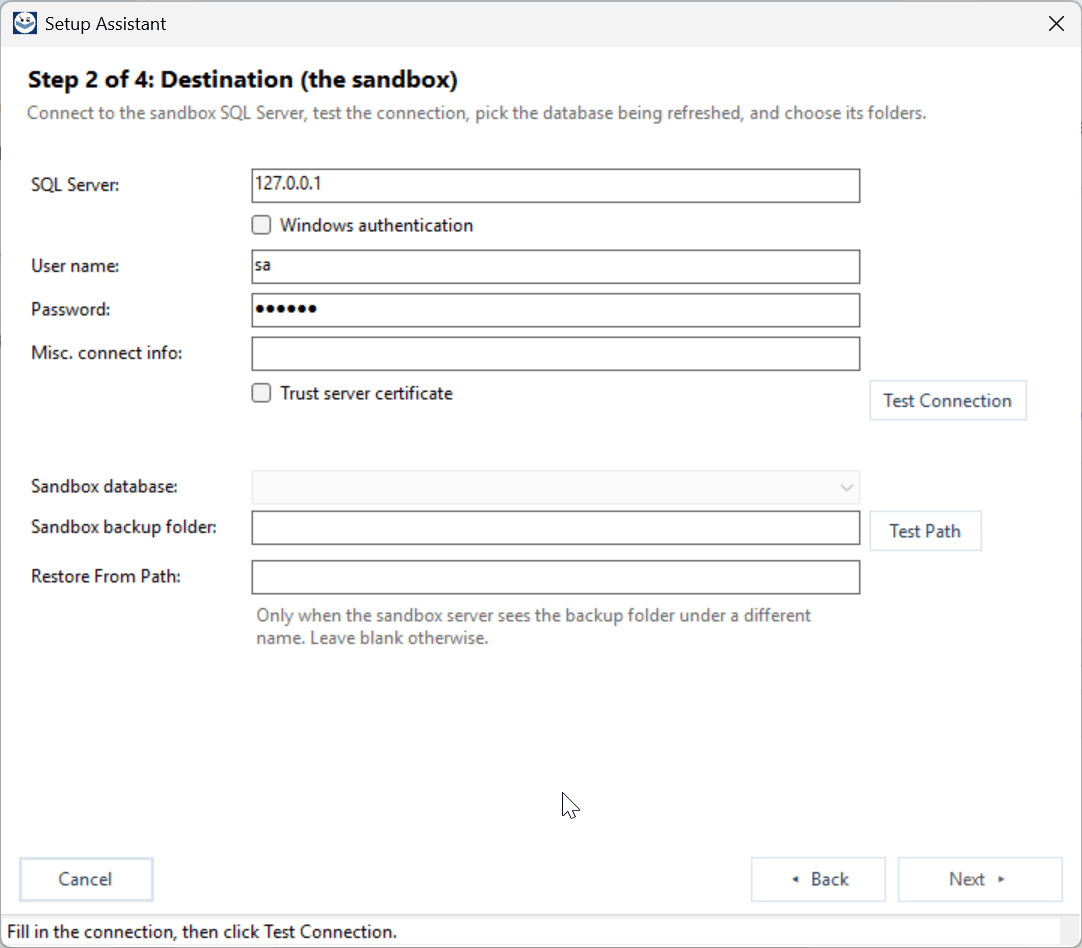The image size is (1082, 948).
Task: Enable the Windows authentication checkbox
Action: (x=262, y=225)
